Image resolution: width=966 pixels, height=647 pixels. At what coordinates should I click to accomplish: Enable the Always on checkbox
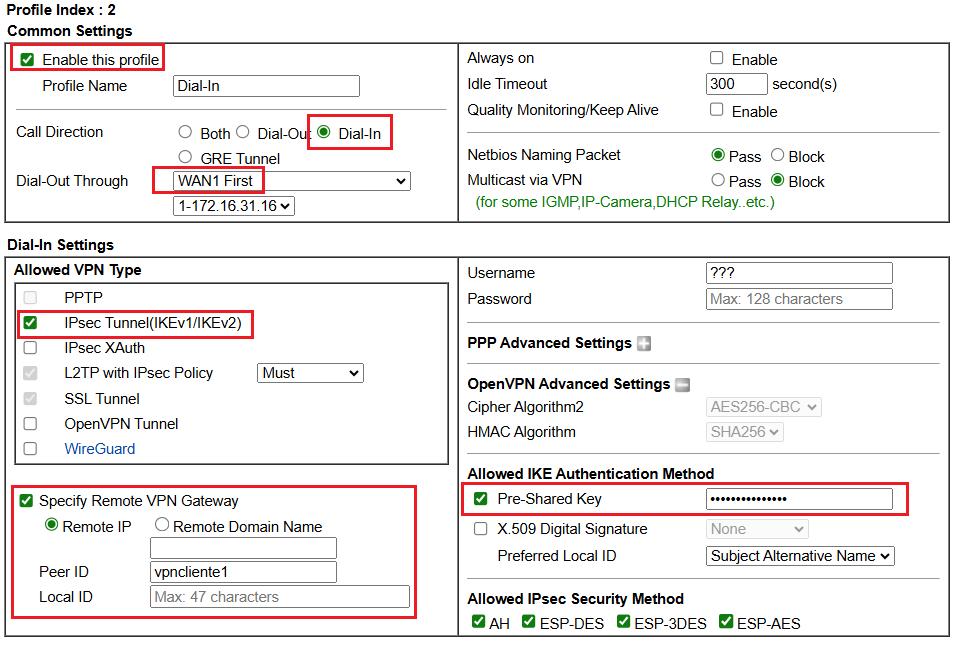[716, 59]
